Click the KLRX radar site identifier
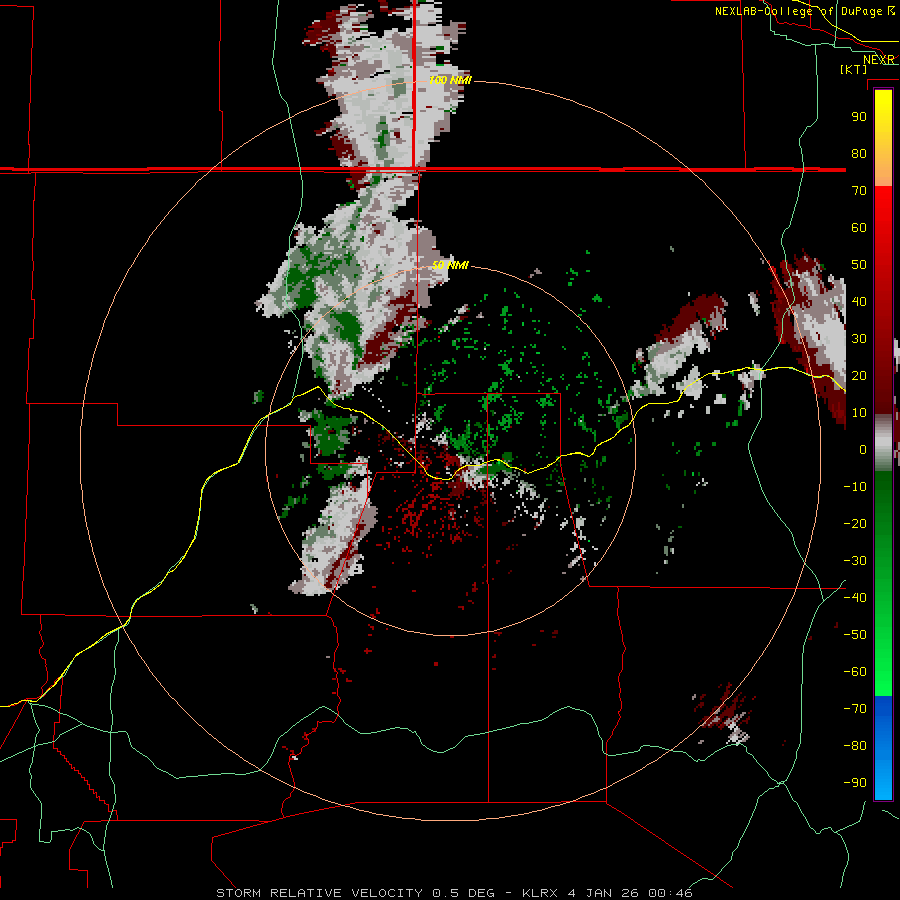The height and width of the screenshot is (900, 900). (x=541, y=893)
